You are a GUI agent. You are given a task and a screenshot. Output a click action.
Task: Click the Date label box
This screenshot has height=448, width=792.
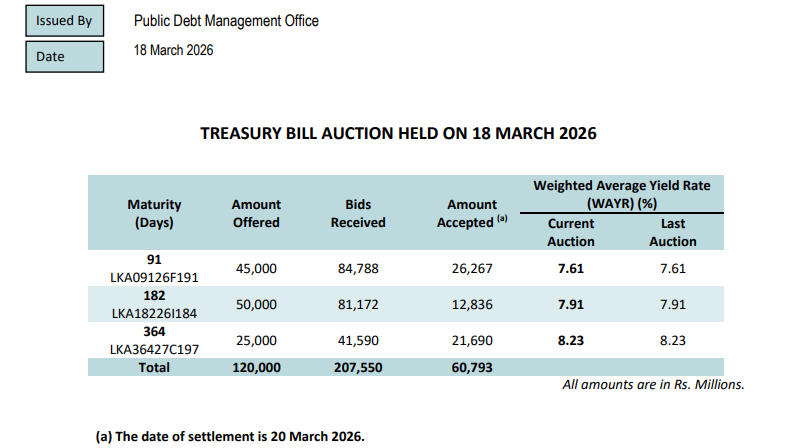(64, 57)
